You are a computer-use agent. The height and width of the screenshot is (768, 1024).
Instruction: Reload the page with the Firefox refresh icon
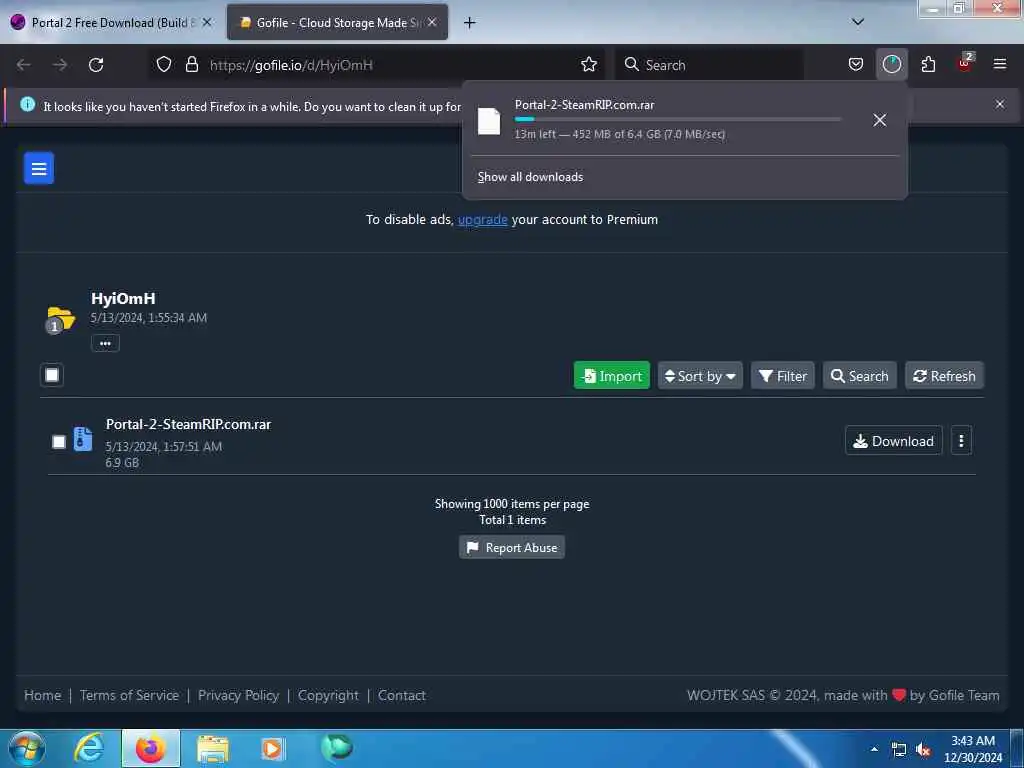click(96, 65)
